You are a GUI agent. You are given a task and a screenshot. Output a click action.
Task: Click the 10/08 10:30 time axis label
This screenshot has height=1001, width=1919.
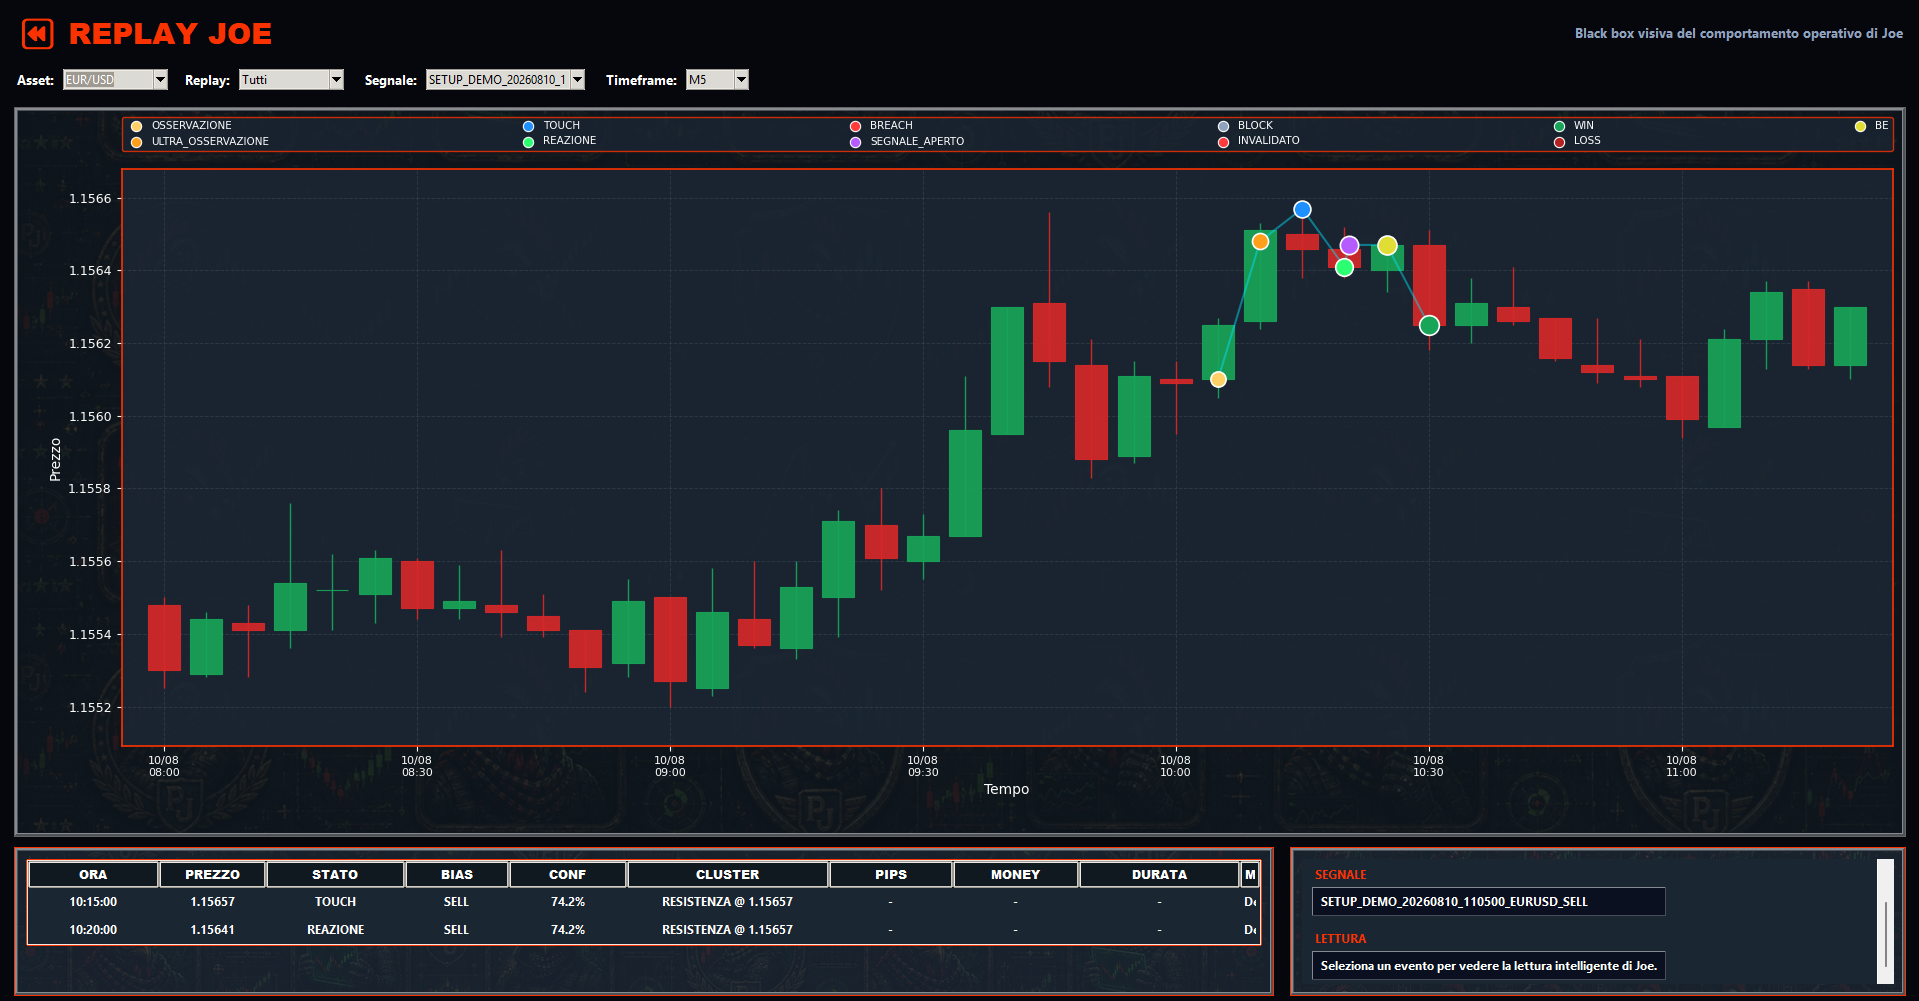pyautogui.click(x=1428, y=766)
